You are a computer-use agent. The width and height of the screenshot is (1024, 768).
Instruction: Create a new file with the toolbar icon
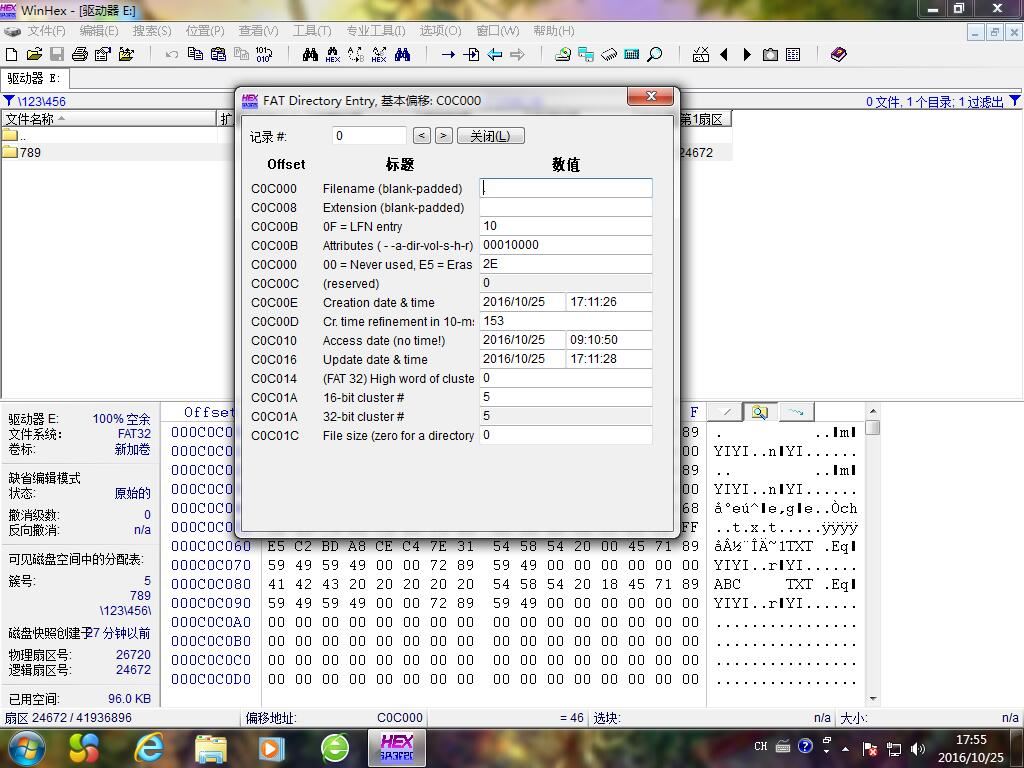[12, 55]
